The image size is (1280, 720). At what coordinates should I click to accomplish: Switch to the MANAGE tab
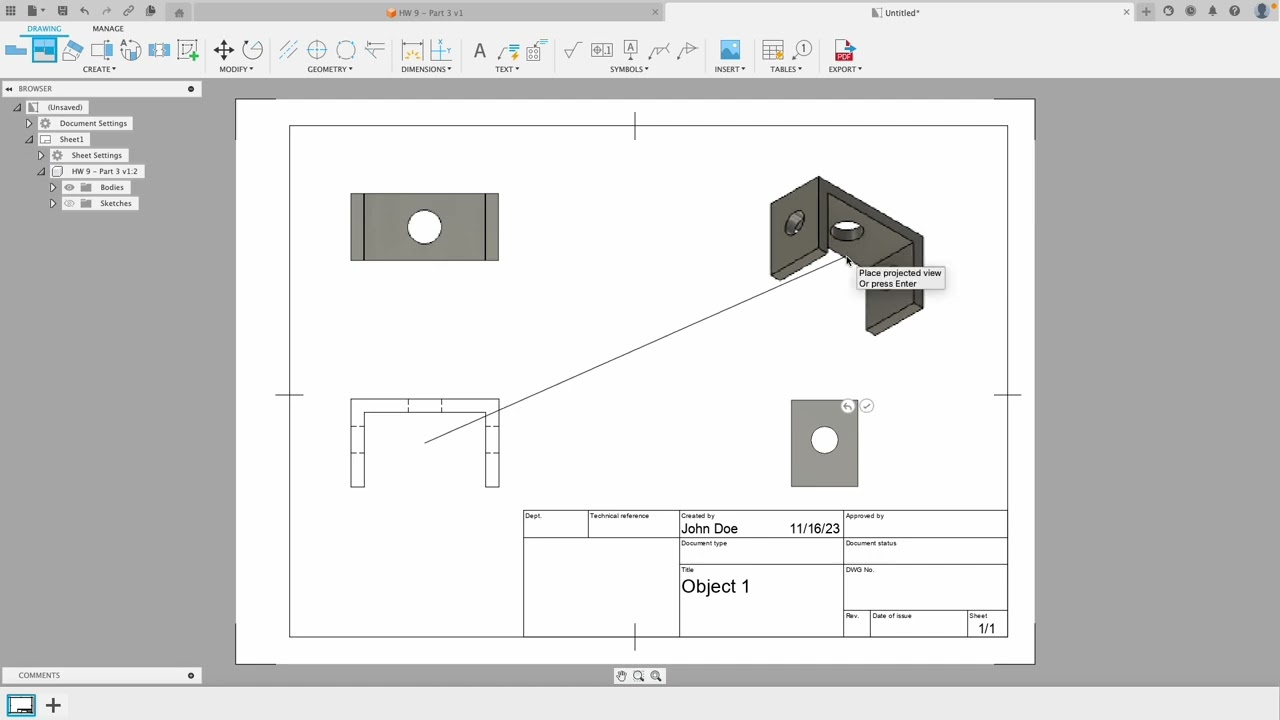coord(108,28)
